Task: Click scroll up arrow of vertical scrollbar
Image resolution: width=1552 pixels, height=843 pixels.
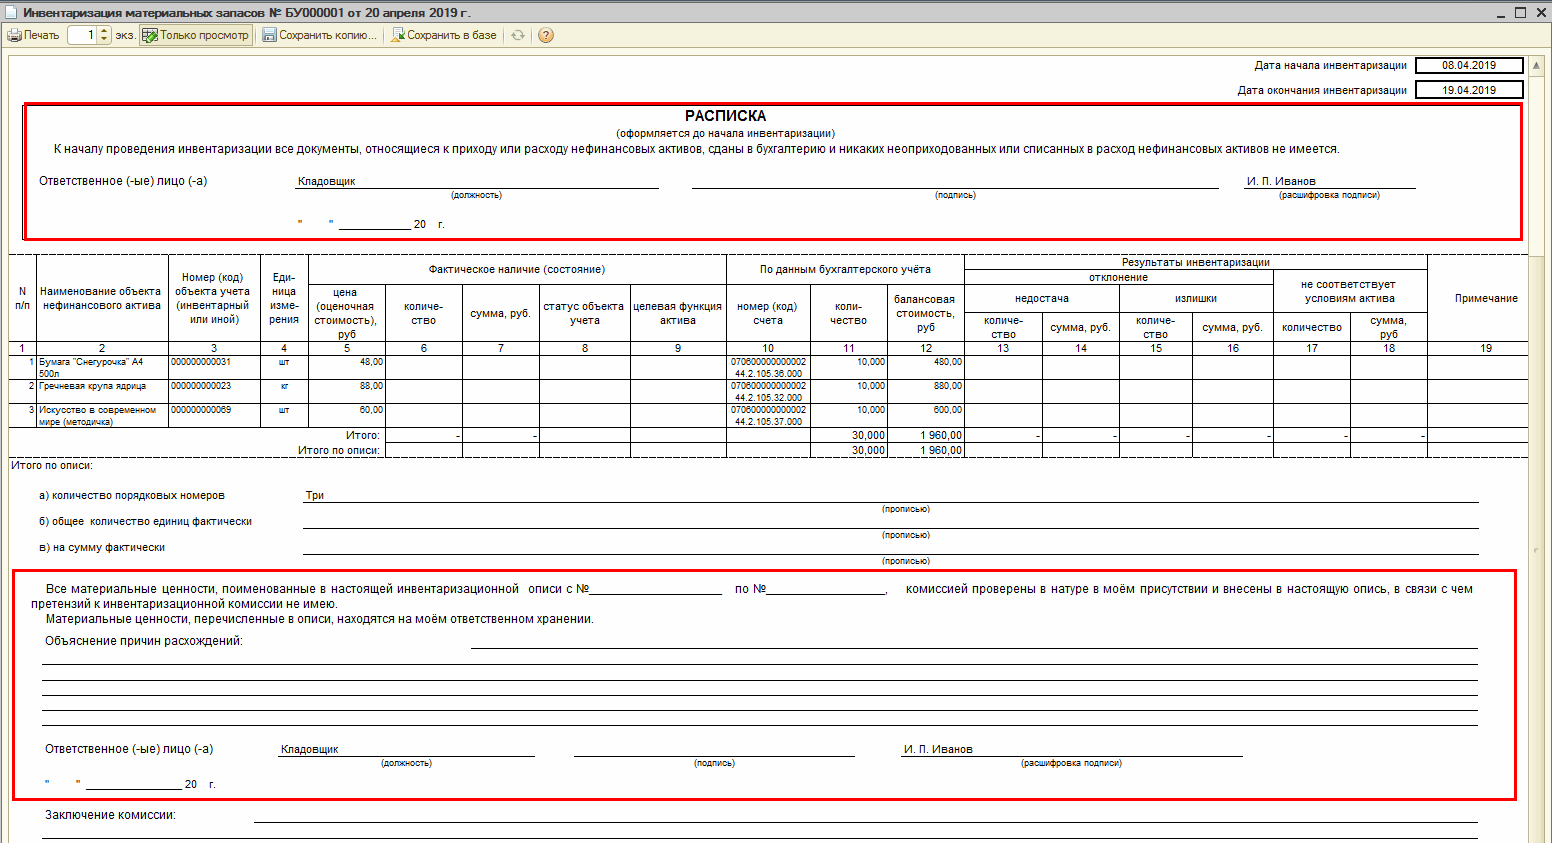Action: coord(1538,65)
